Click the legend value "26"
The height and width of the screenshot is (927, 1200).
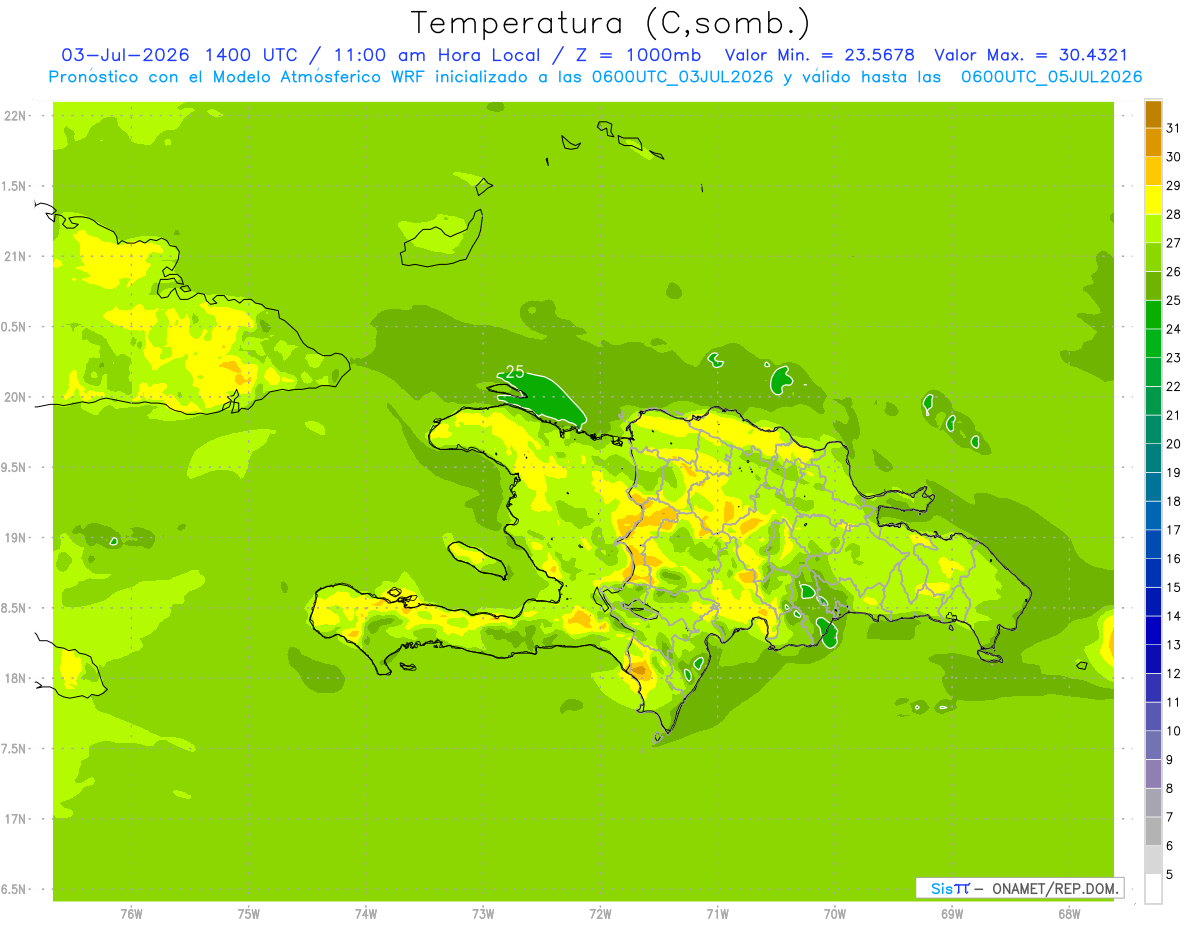click(1174, 271)
